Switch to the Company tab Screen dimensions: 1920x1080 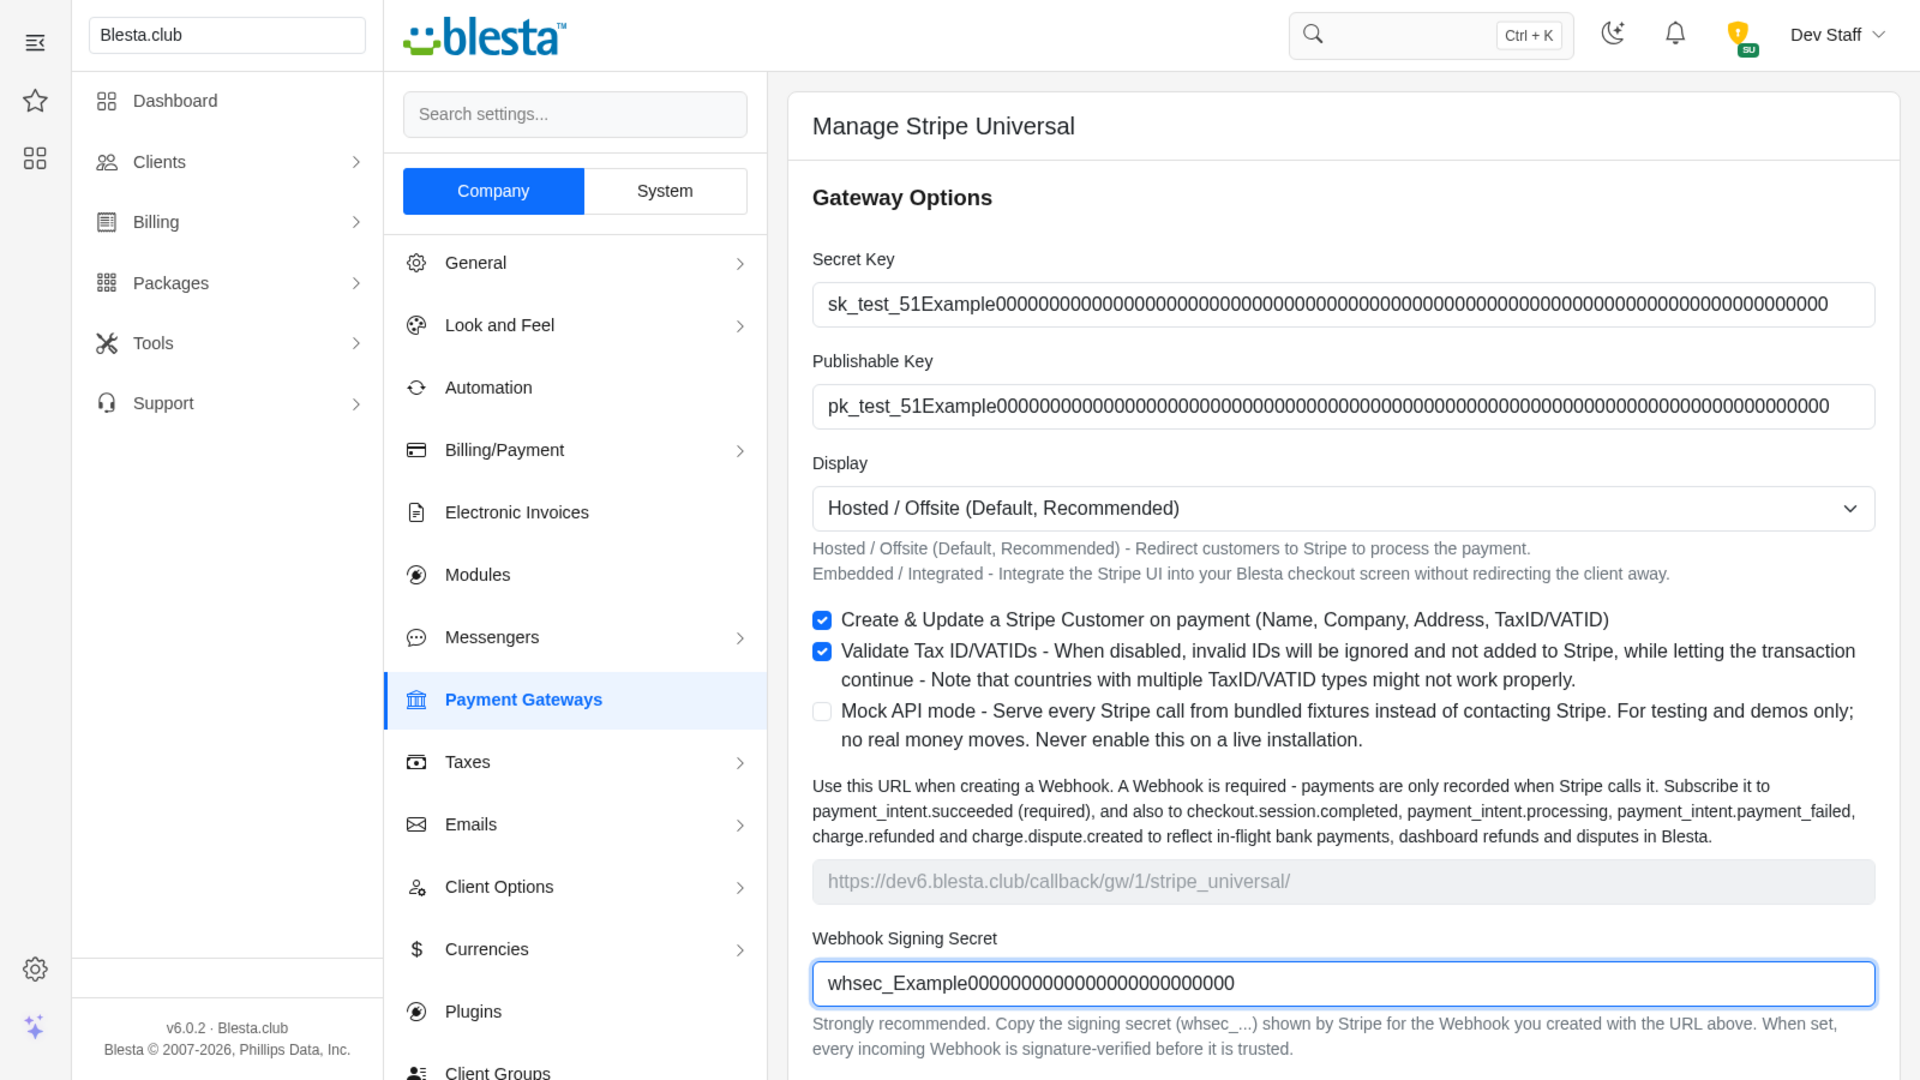coord(493,191)
